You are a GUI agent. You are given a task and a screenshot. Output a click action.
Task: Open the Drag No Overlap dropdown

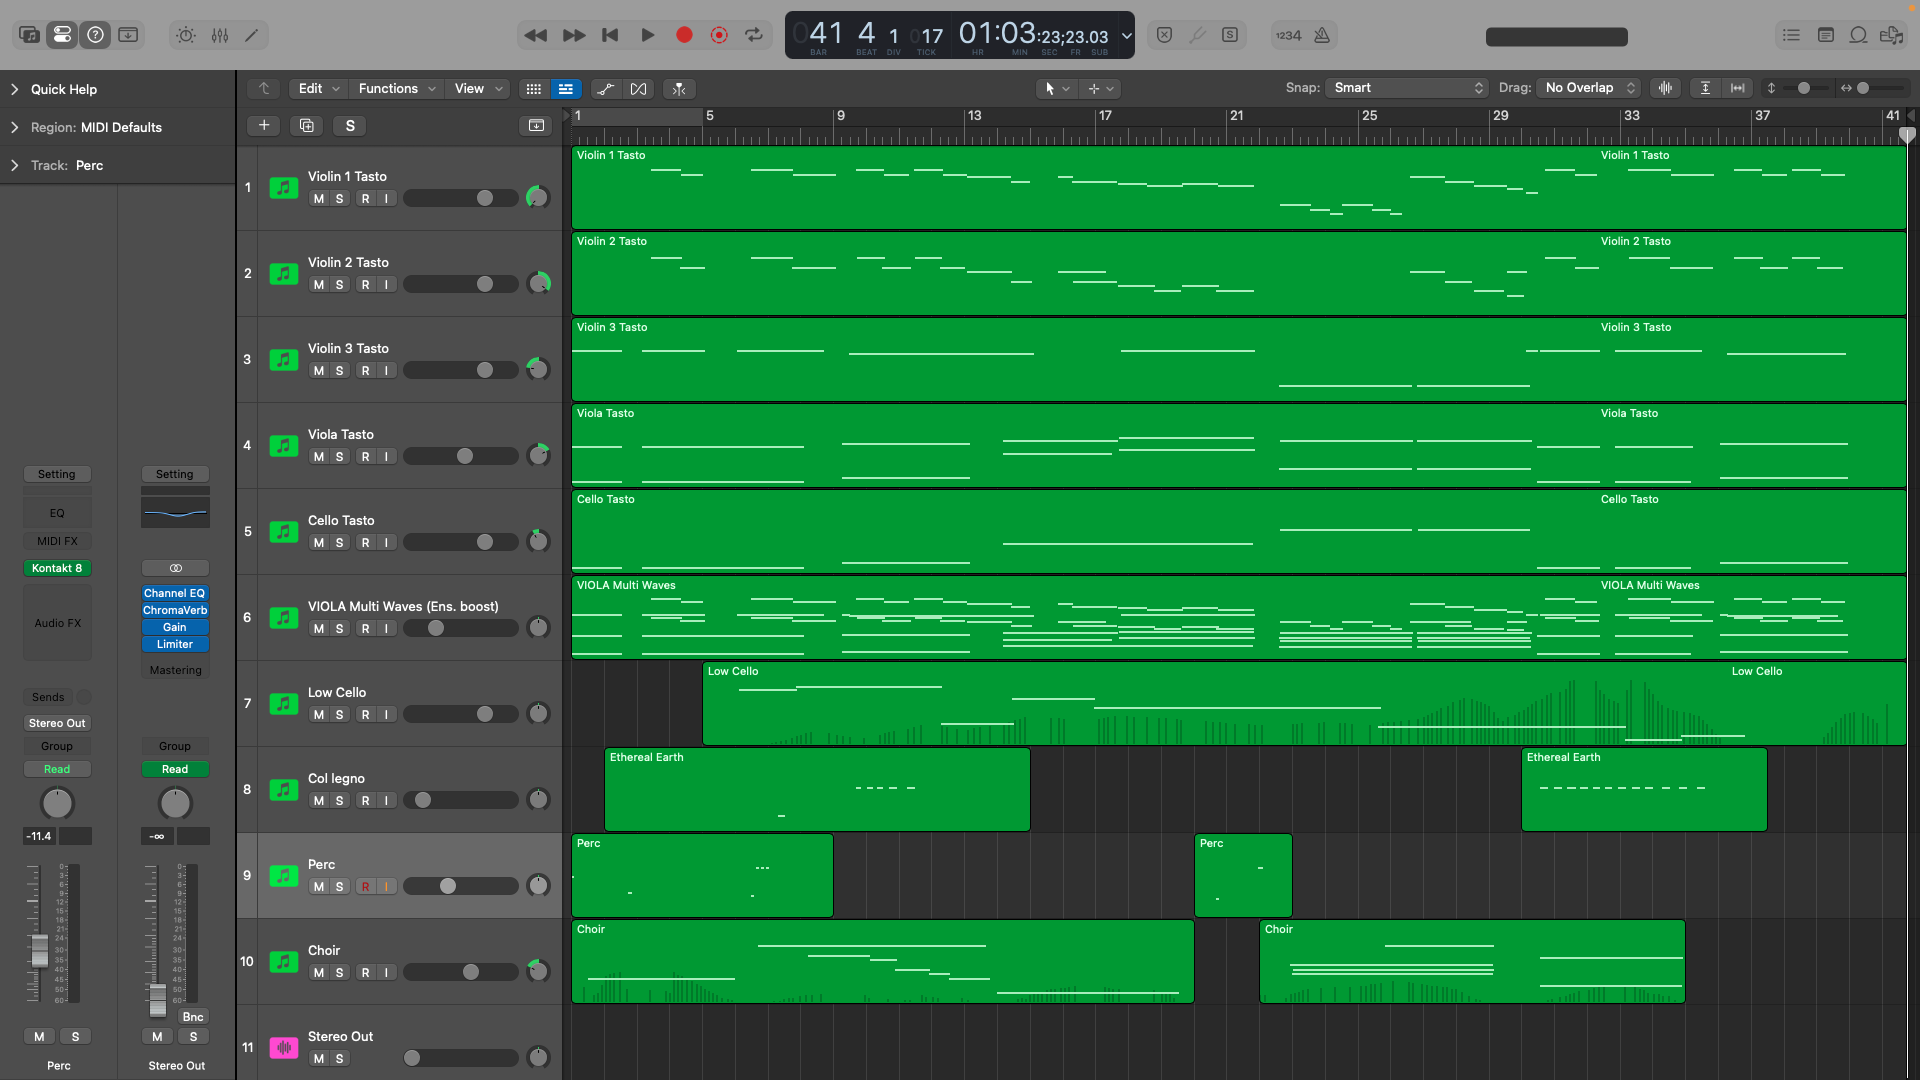click(x=1588, y=88)
